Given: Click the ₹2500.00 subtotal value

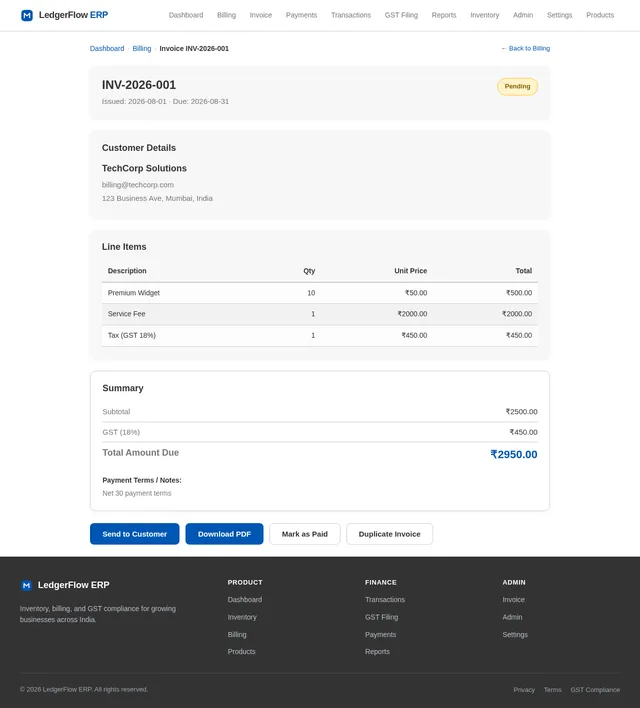Looking at the screenshot, I should click(x=521, y=412).
